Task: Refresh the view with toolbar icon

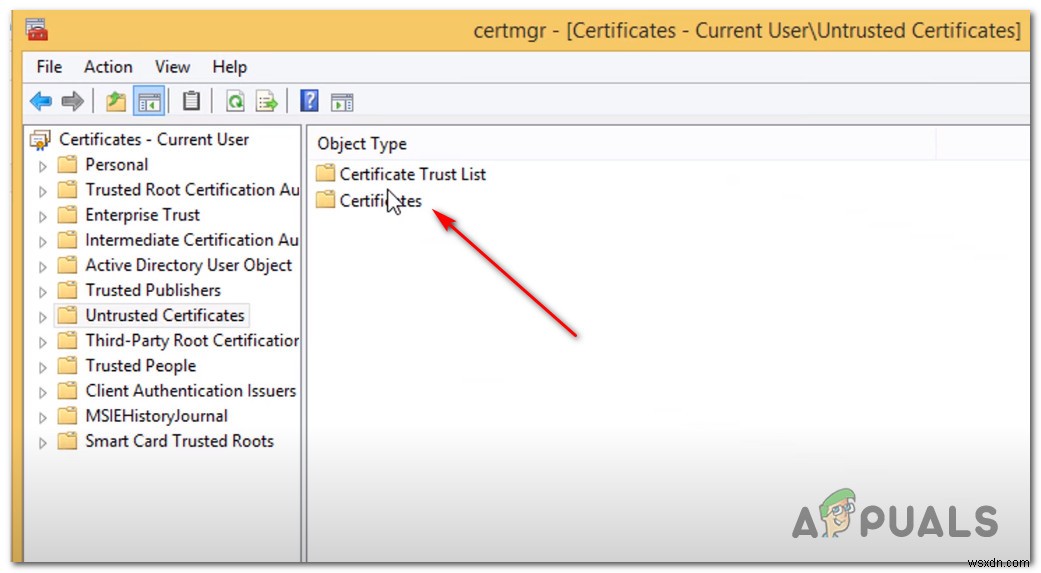Action: coord(235,102)
